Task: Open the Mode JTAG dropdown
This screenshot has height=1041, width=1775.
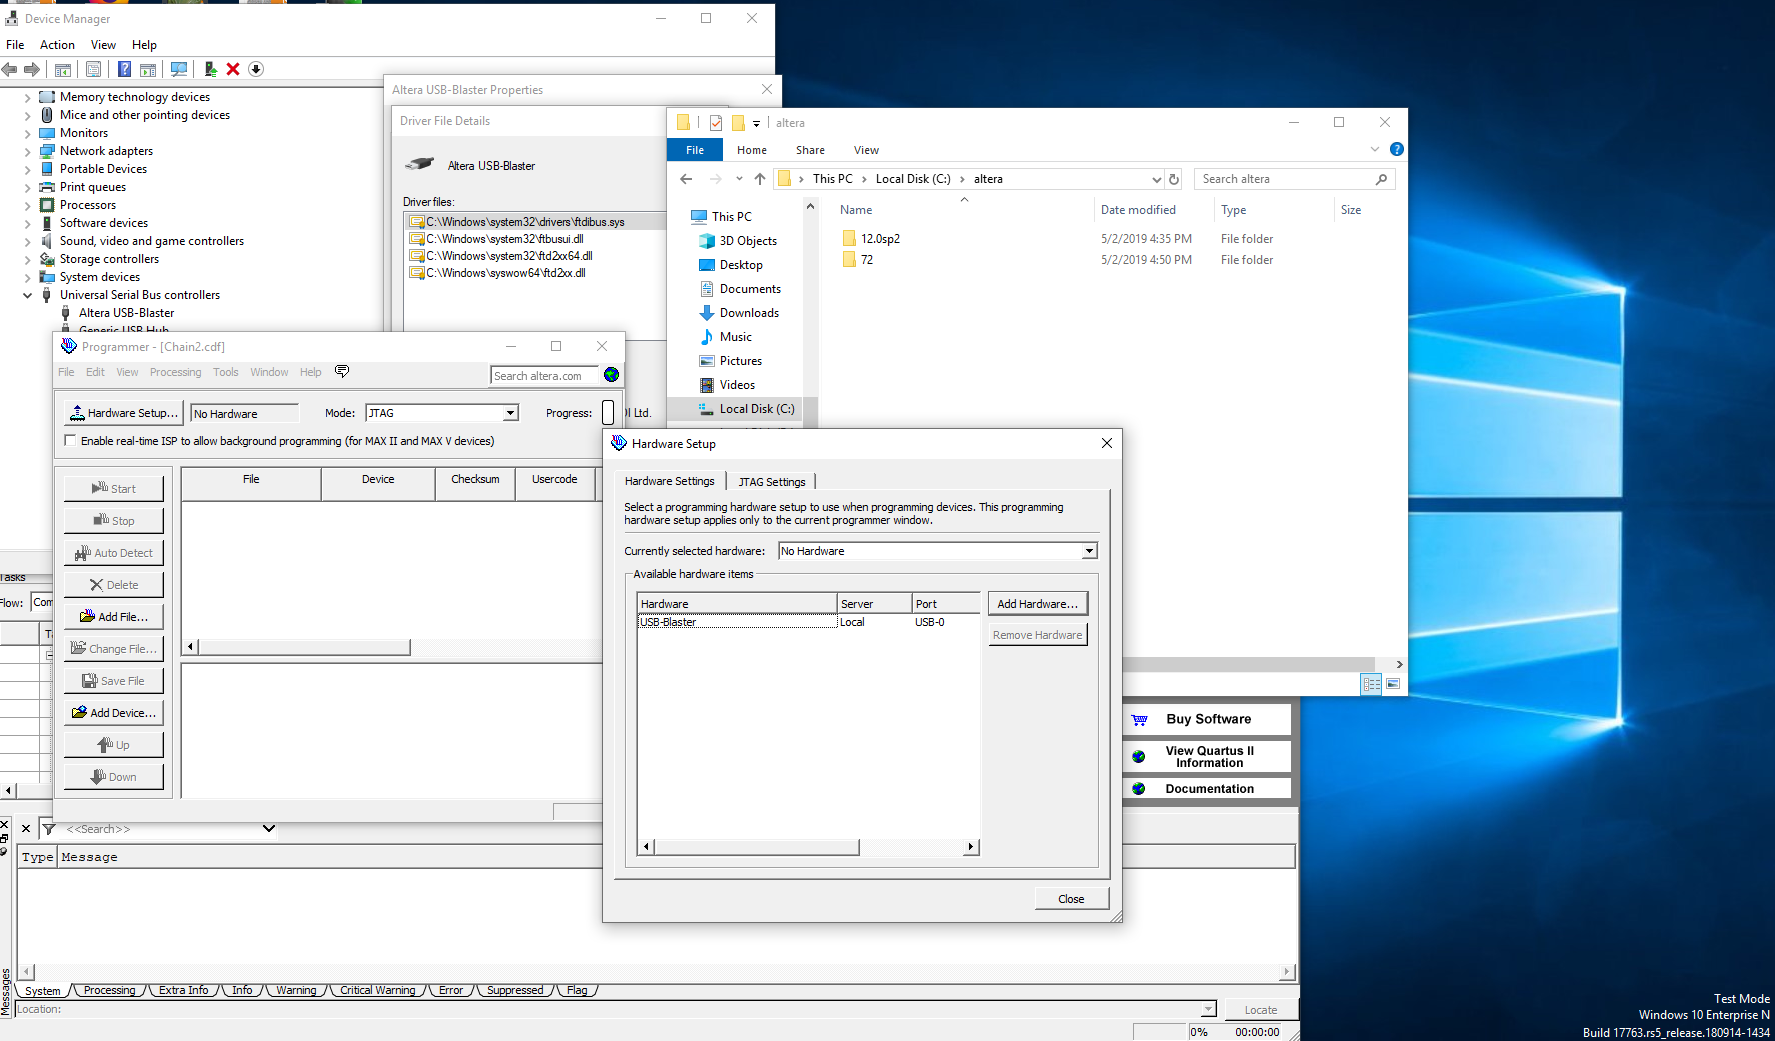Action: [x=510, y=413]
